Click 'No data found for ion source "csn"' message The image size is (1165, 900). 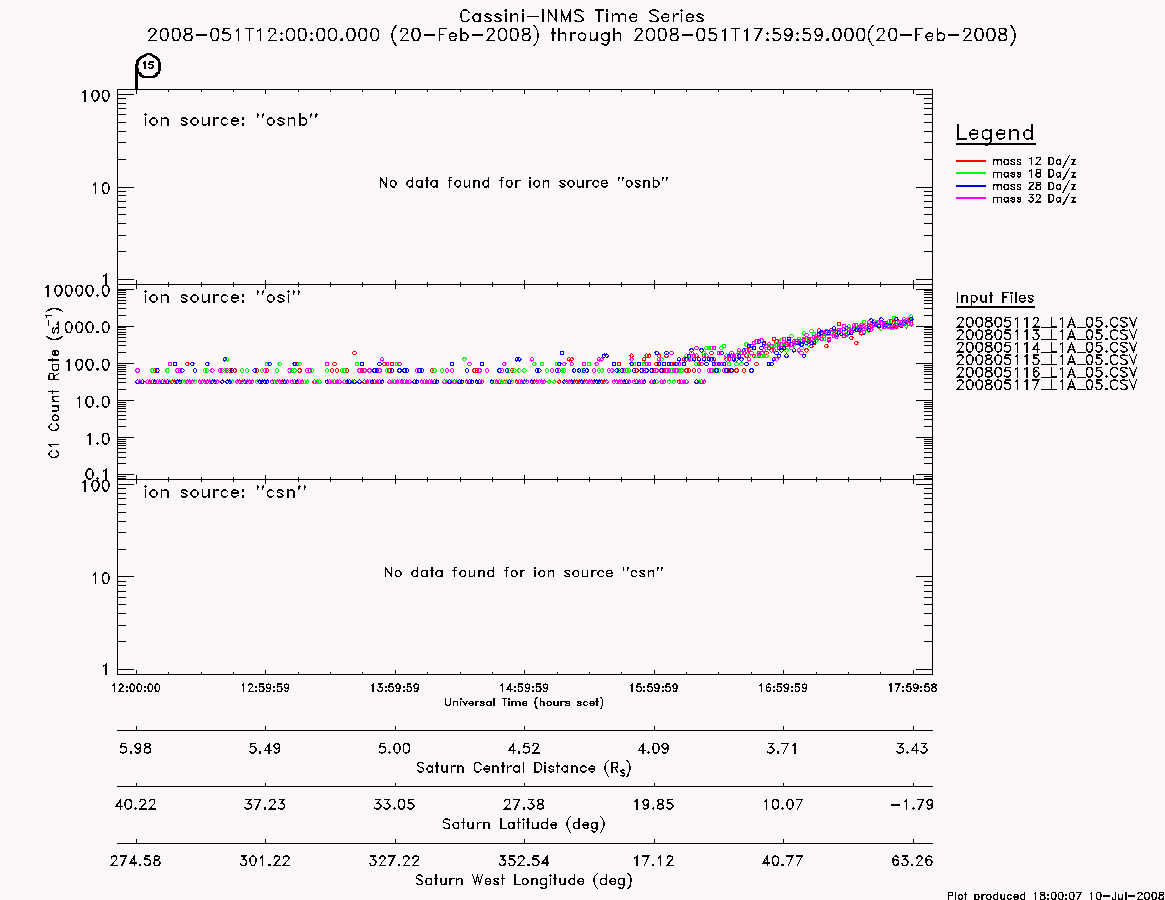click(524, 572)
